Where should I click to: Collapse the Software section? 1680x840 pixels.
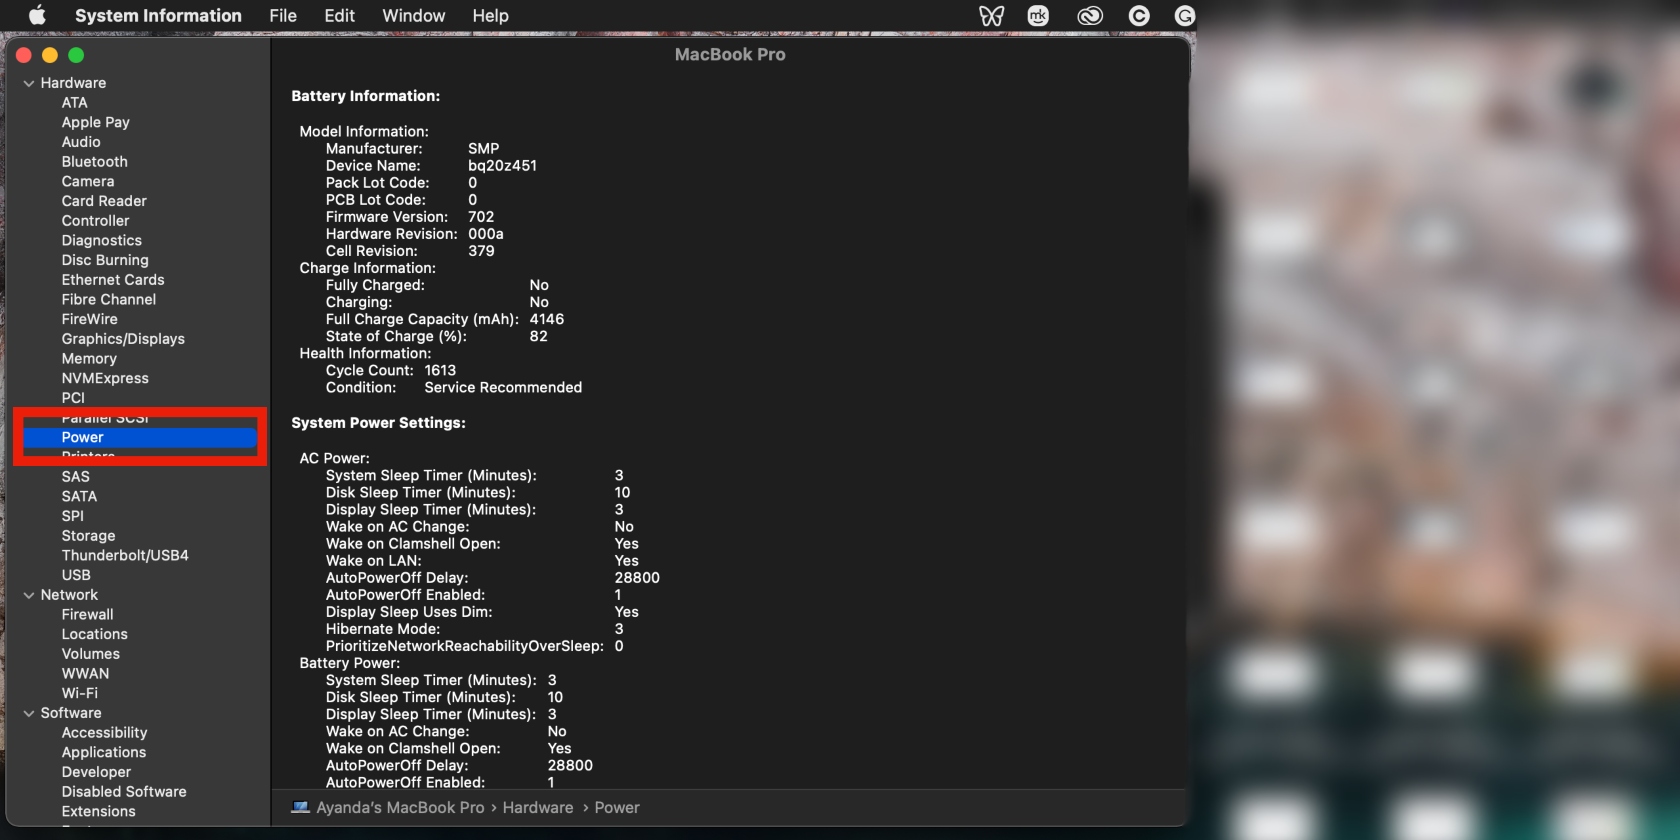29,713
